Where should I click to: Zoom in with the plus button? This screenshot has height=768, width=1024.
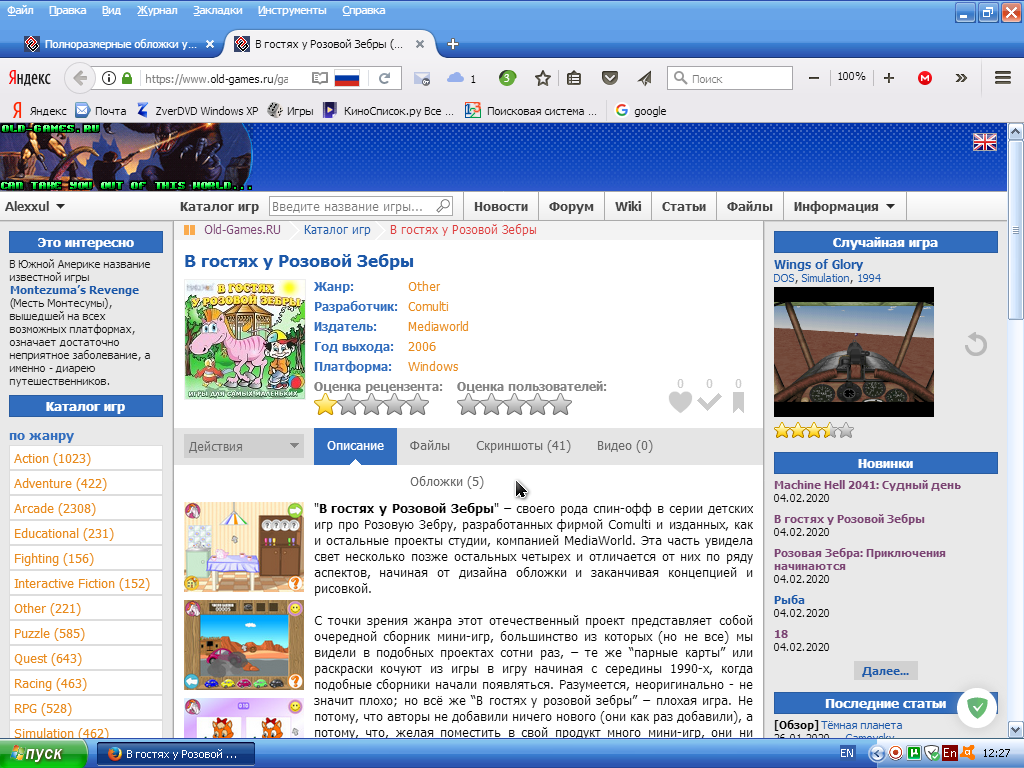889,78
